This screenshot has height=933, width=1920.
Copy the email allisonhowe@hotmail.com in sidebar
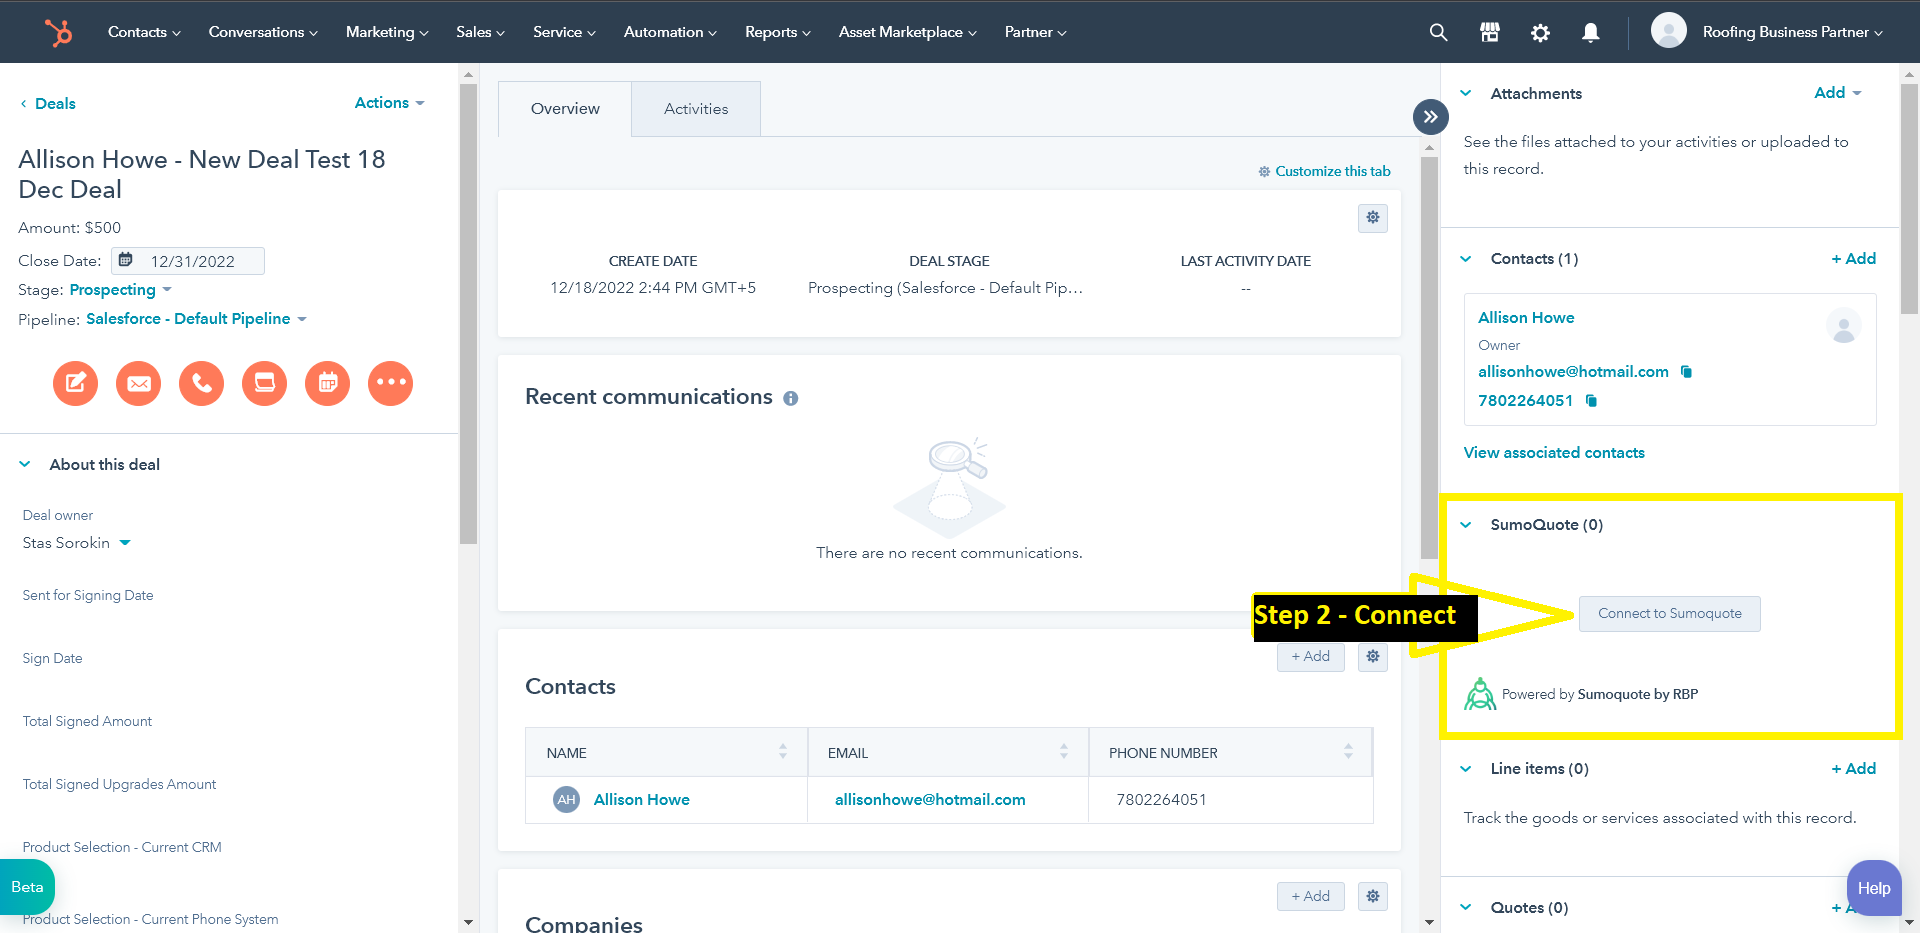pos(1686,372)
